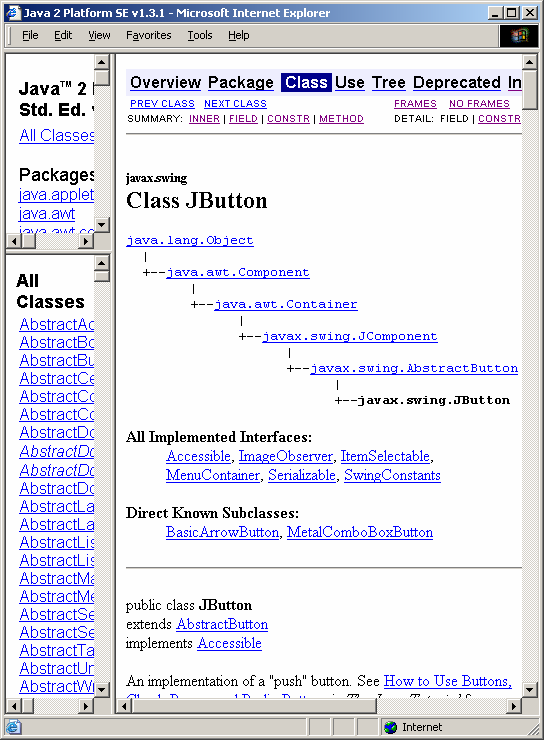Follow the NEXT CLASS link

coord(235,104)
